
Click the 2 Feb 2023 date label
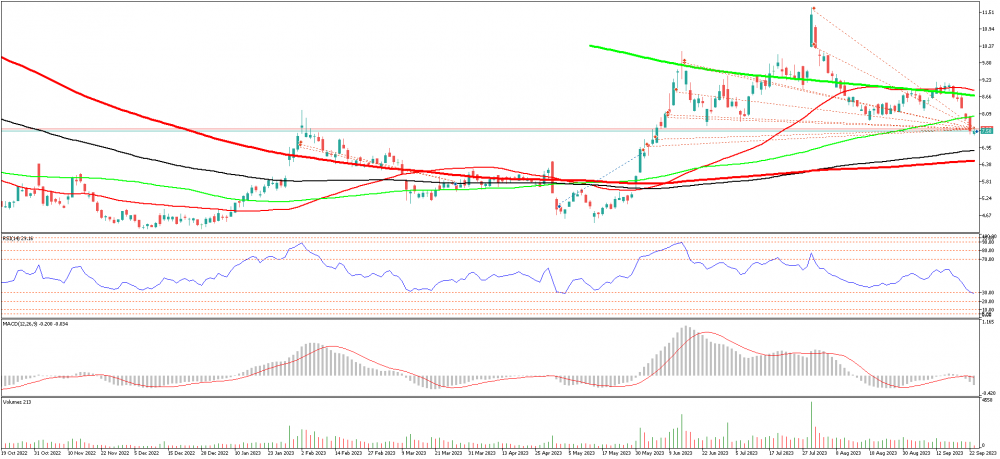(314, 453)
